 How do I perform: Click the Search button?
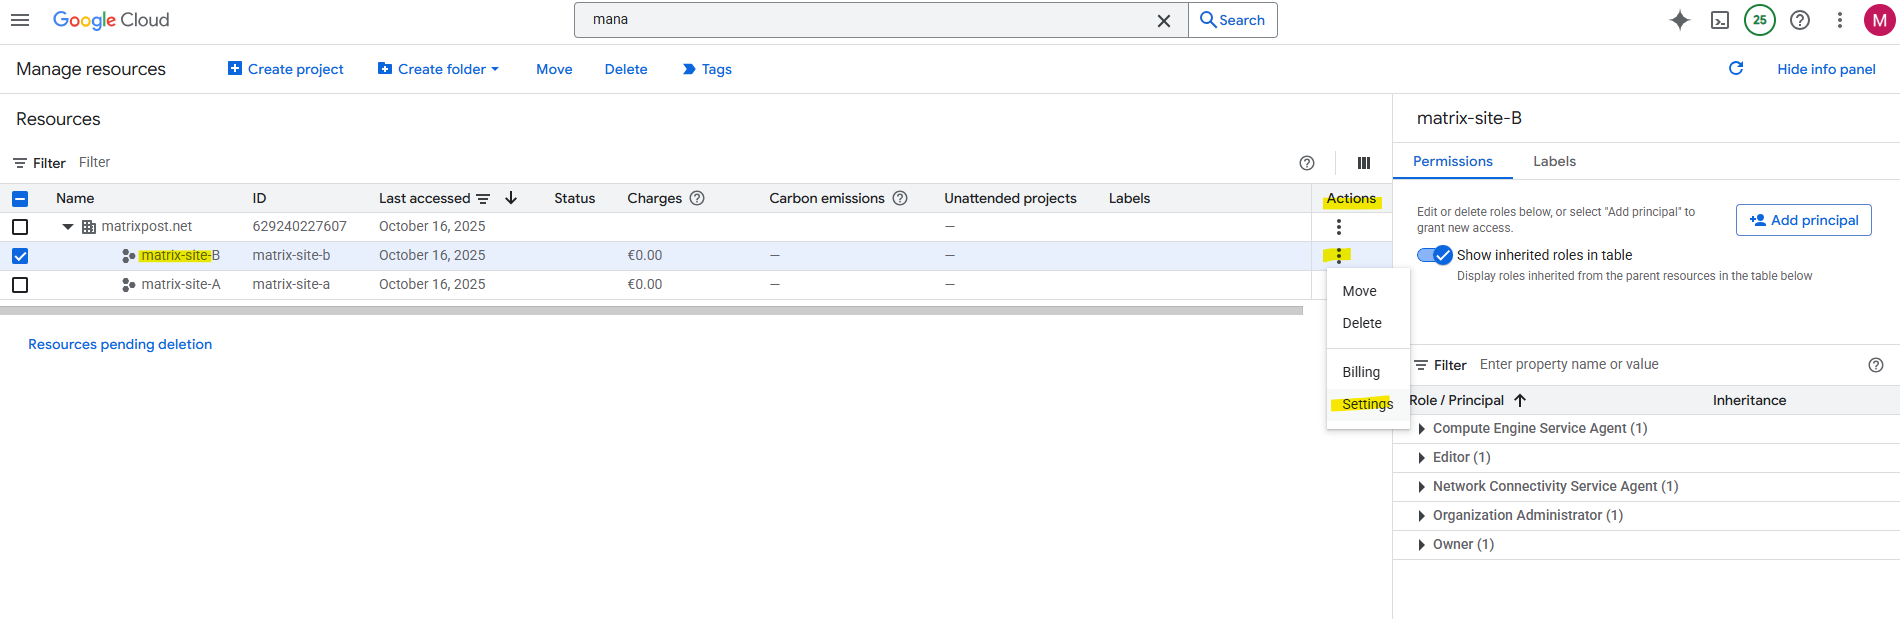tap(1233, 20)
